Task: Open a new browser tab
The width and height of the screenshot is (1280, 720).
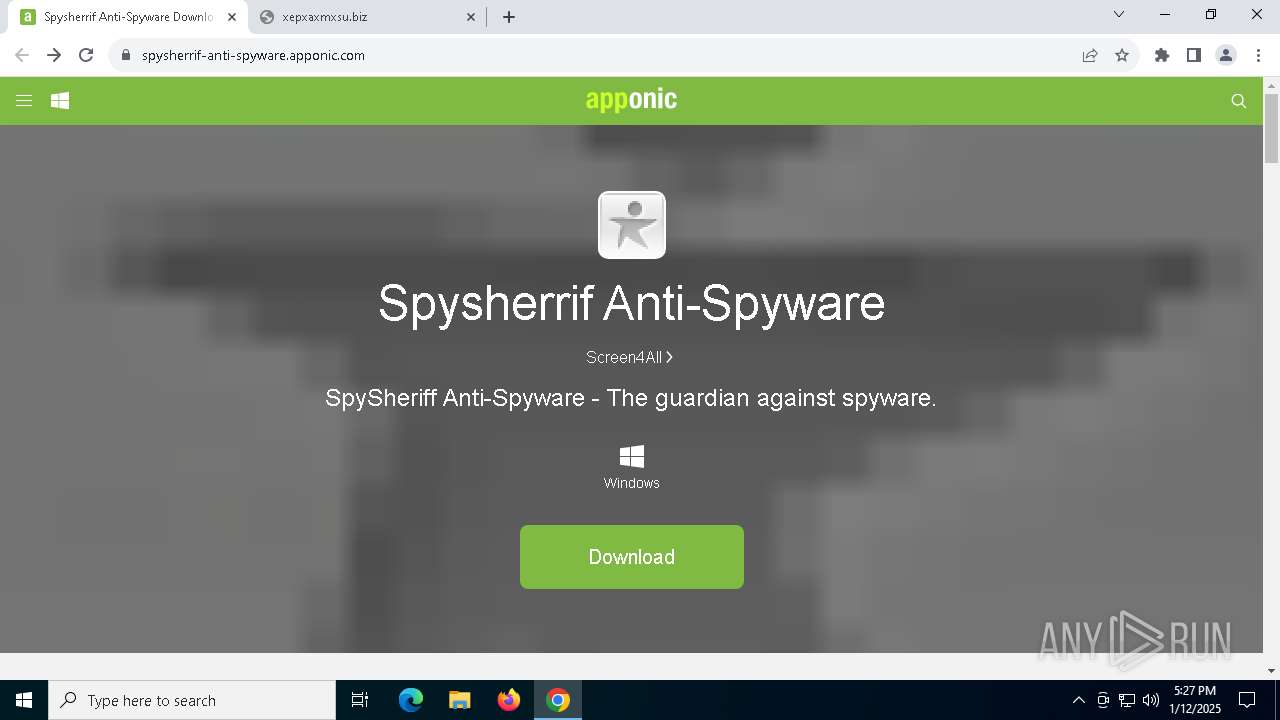Action: [509, 17]
